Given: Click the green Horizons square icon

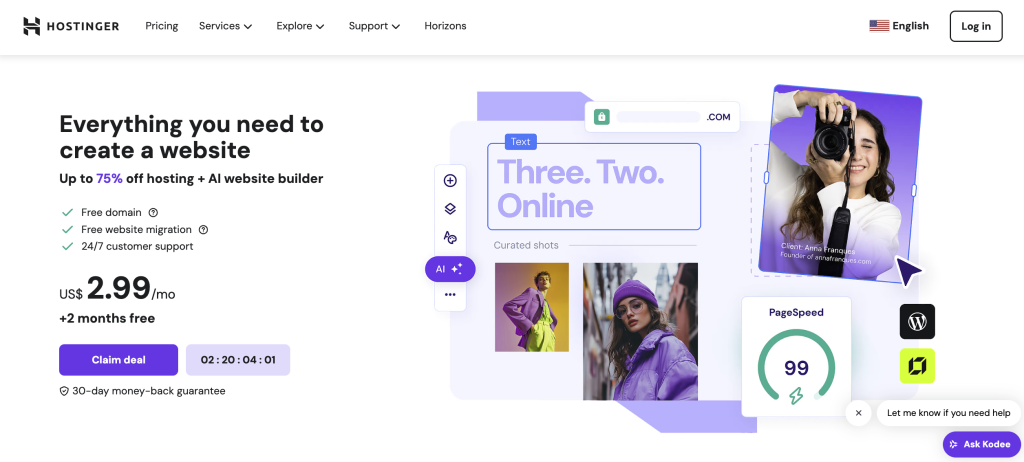Looking at the screenshot, I should pos(917,366).
